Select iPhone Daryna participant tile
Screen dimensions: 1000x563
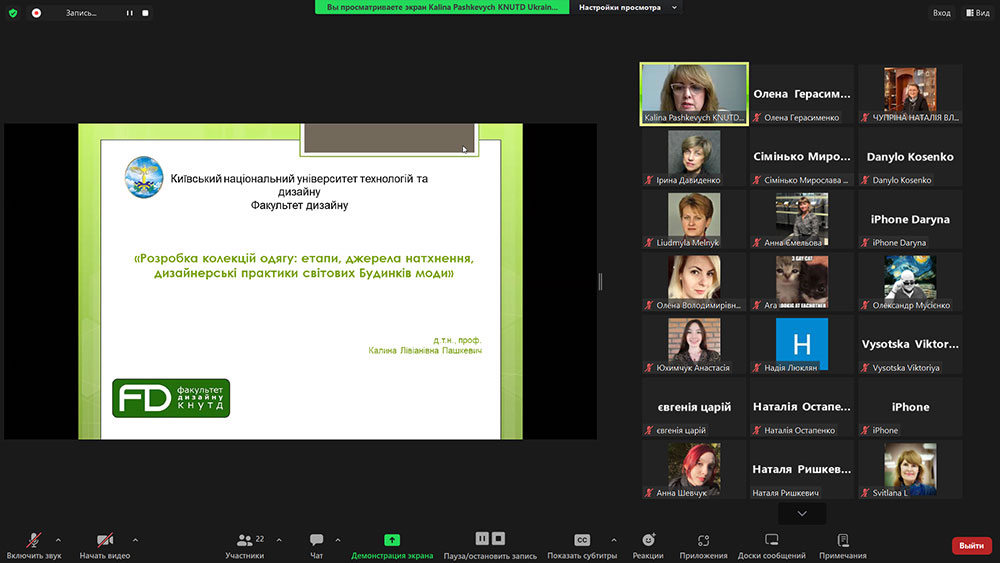(x=910, y=219)
